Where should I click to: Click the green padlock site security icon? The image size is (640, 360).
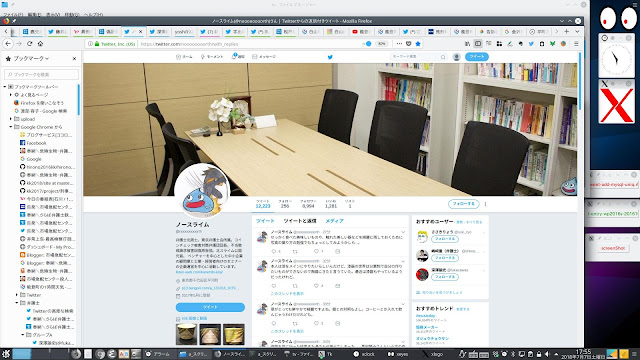click(97, 44)
